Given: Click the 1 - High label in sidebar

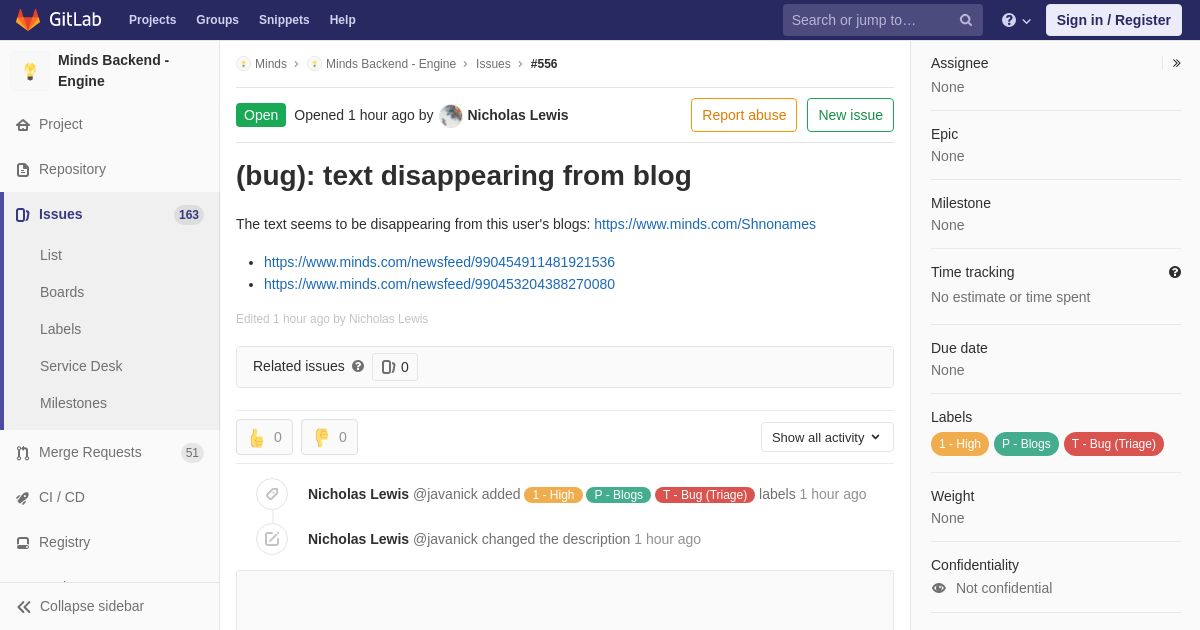Looking at the screenshot, I should point(960,444).
